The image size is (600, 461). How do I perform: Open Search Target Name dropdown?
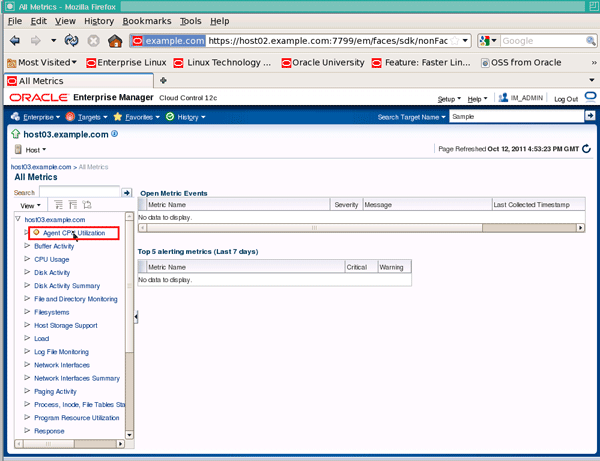point(411,117)
